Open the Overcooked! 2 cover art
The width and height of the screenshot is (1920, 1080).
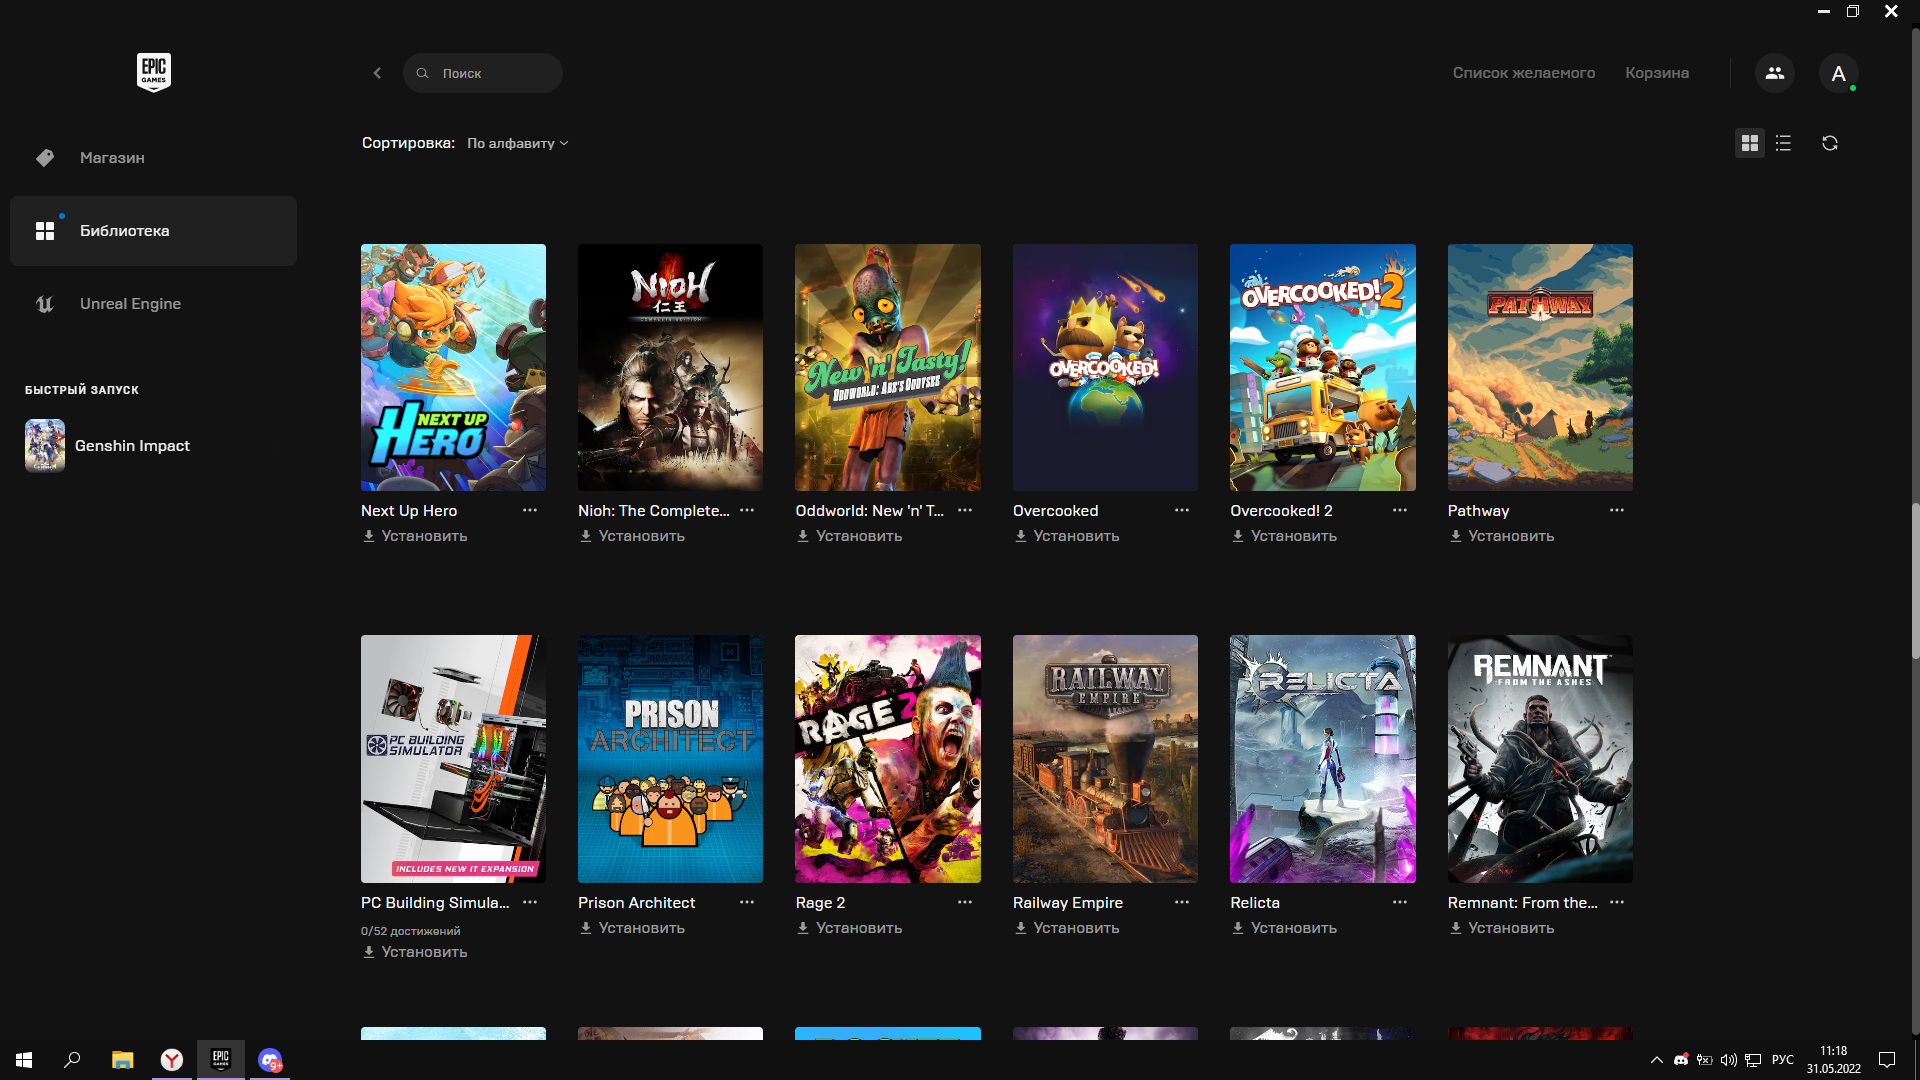tap(1323, 367)
